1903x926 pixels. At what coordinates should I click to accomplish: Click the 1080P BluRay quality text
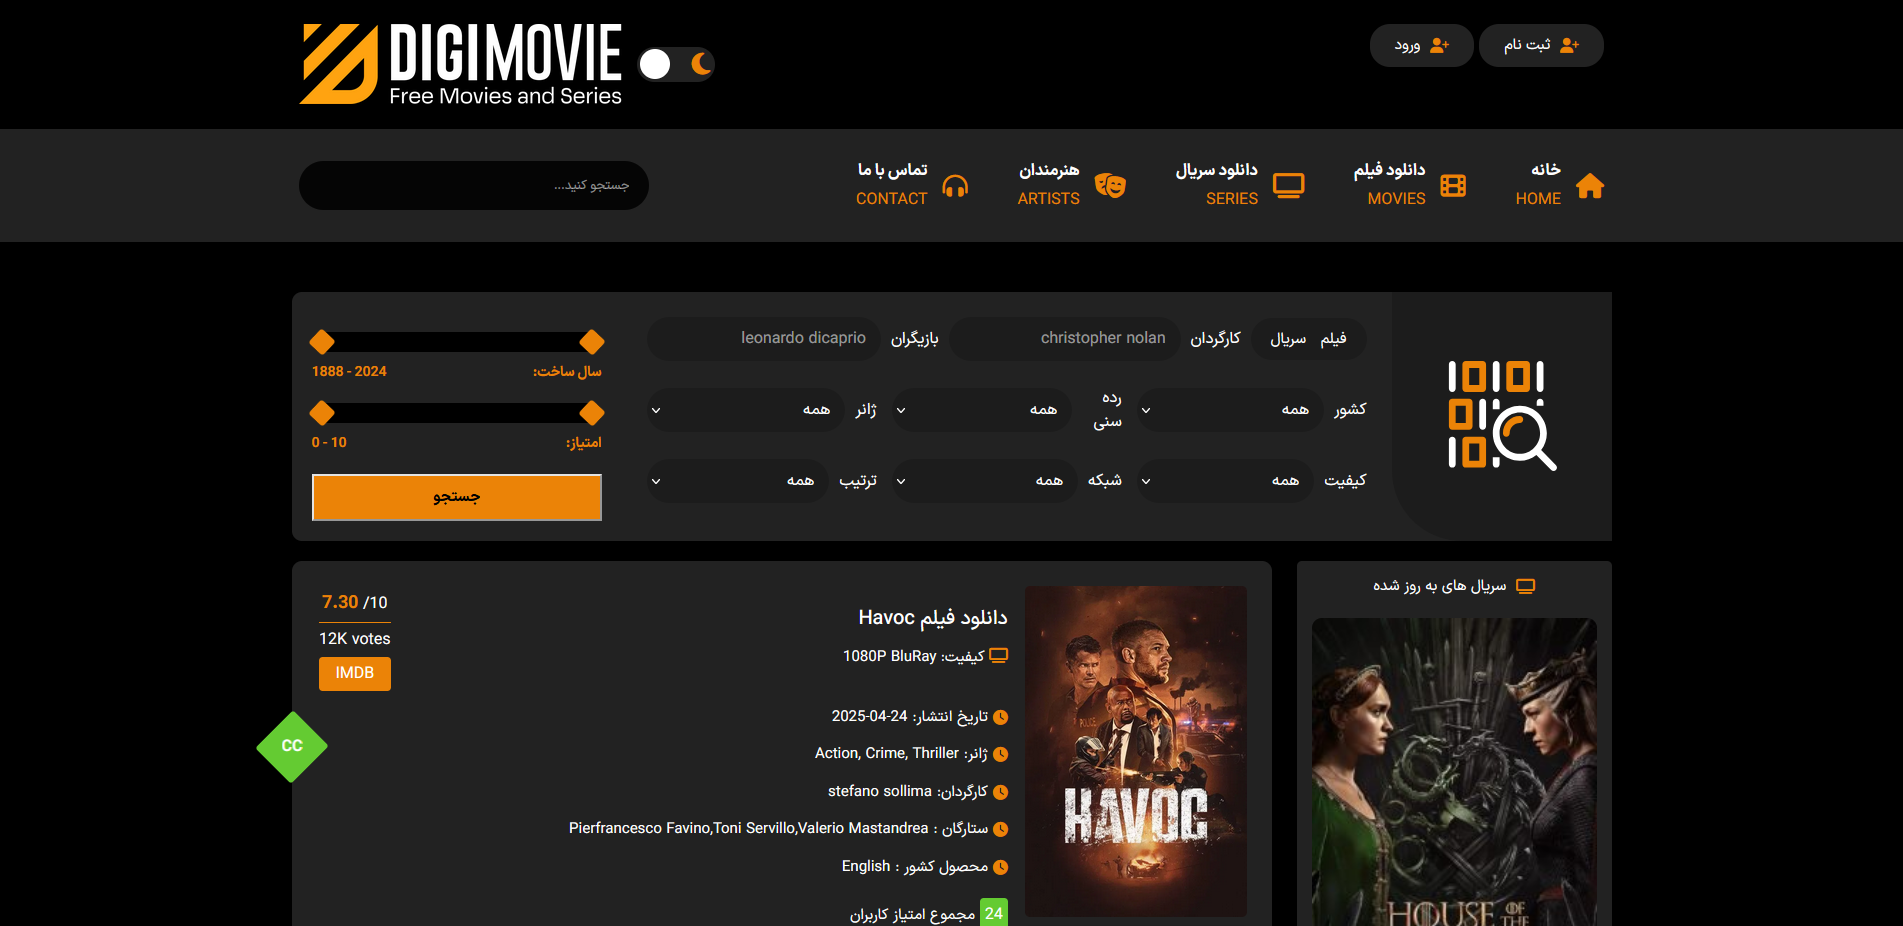(x=890, y=656)
